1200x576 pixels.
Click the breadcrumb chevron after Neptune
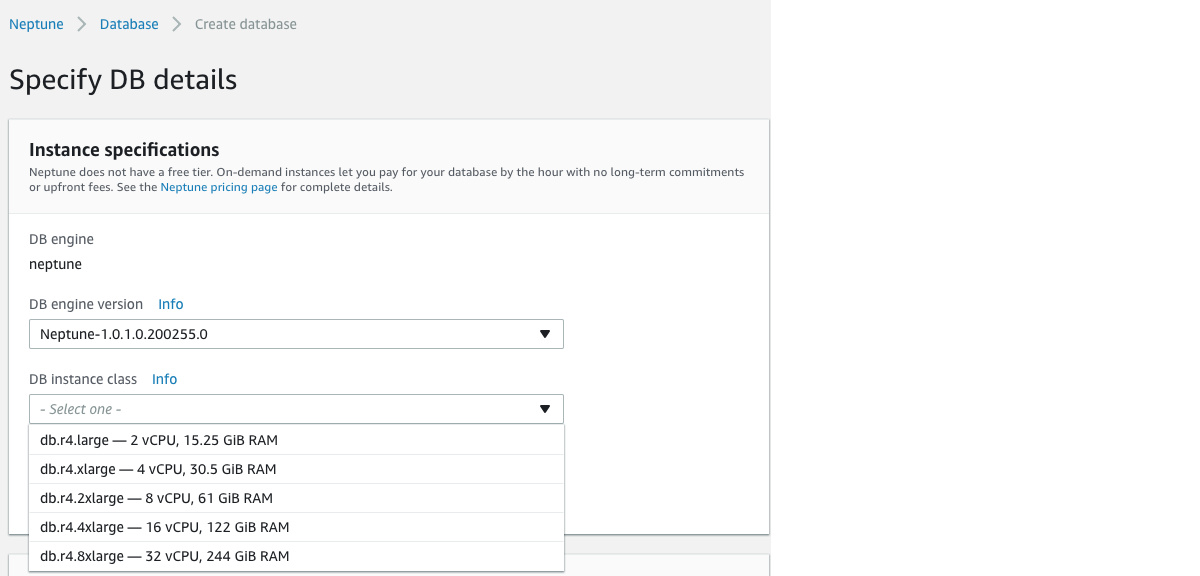[78, 23]
